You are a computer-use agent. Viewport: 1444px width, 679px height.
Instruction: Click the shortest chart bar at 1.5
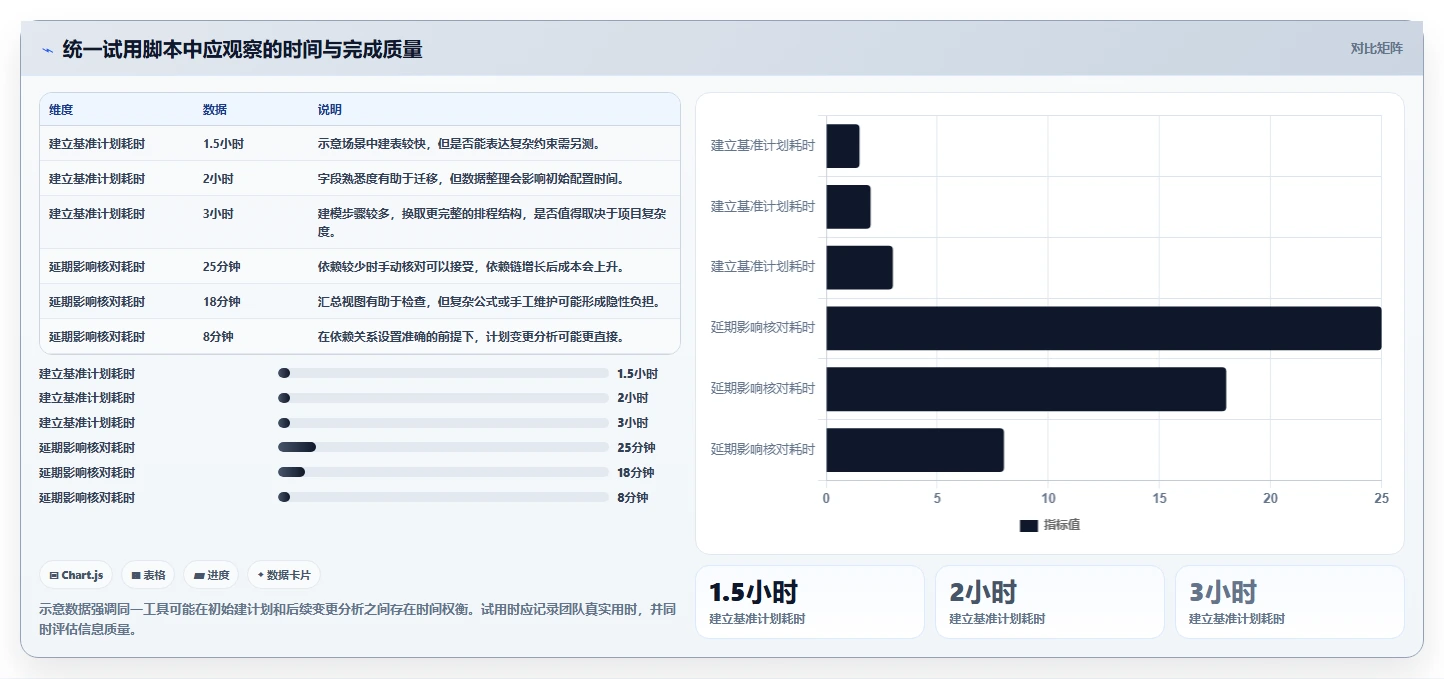click(x=843, y=146)
